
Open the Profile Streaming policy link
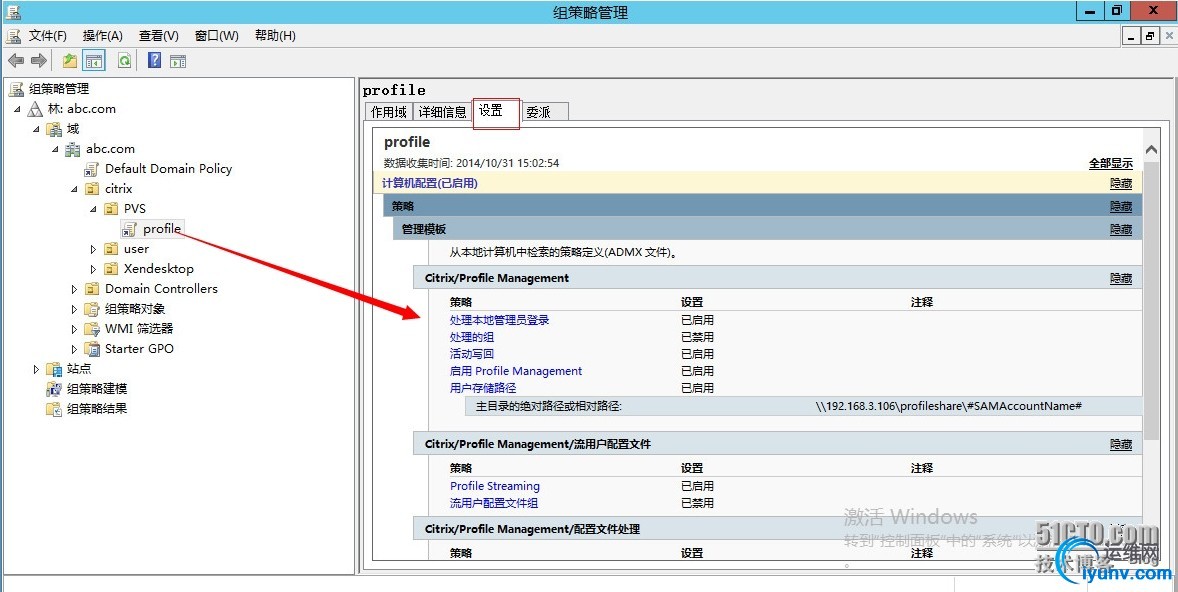tap(495, 486)
